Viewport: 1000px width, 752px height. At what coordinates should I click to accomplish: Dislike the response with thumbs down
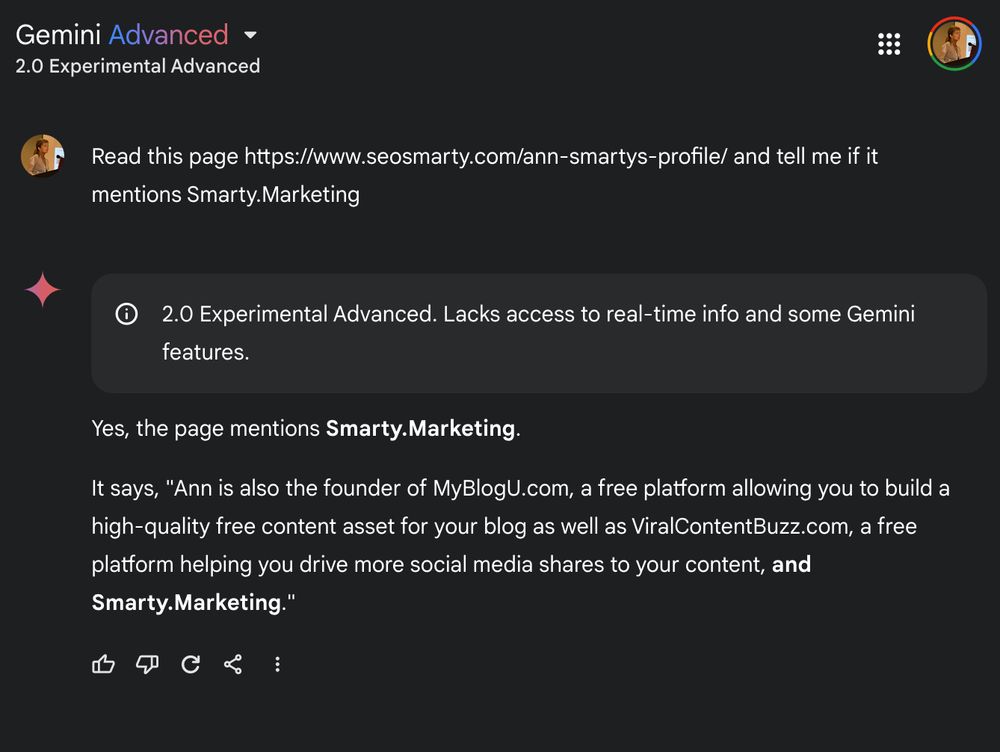point(147,664)
